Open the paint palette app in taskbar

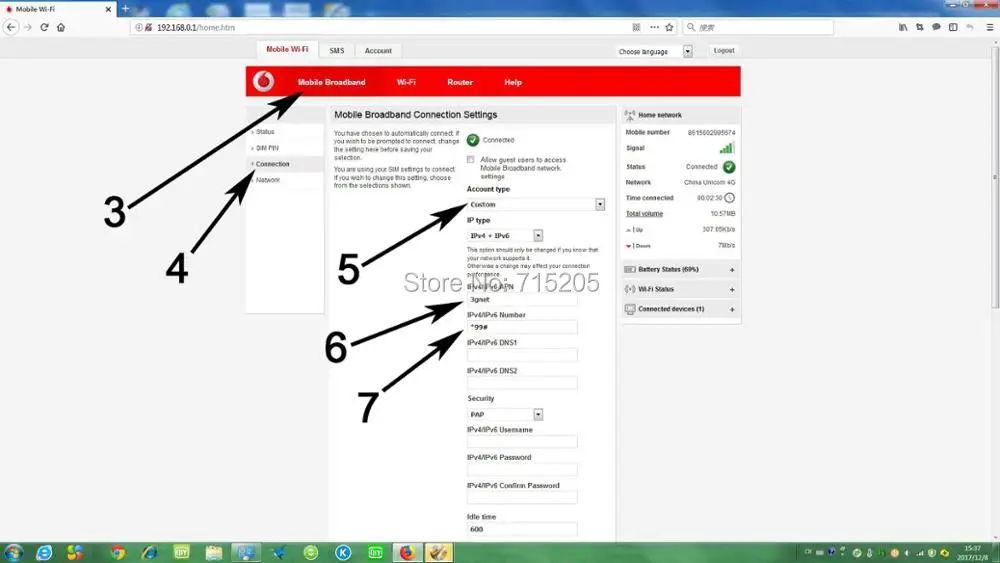438,552
